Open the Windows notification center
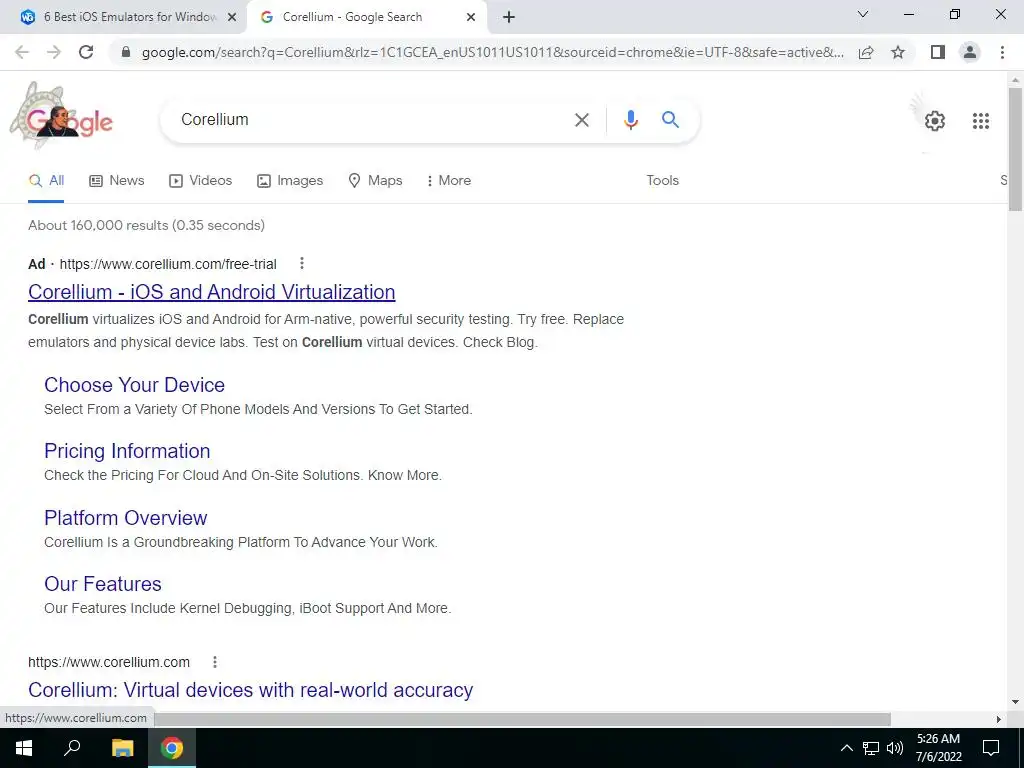Viewport: 1024px width, 768px height. click(x=991, y=748)
